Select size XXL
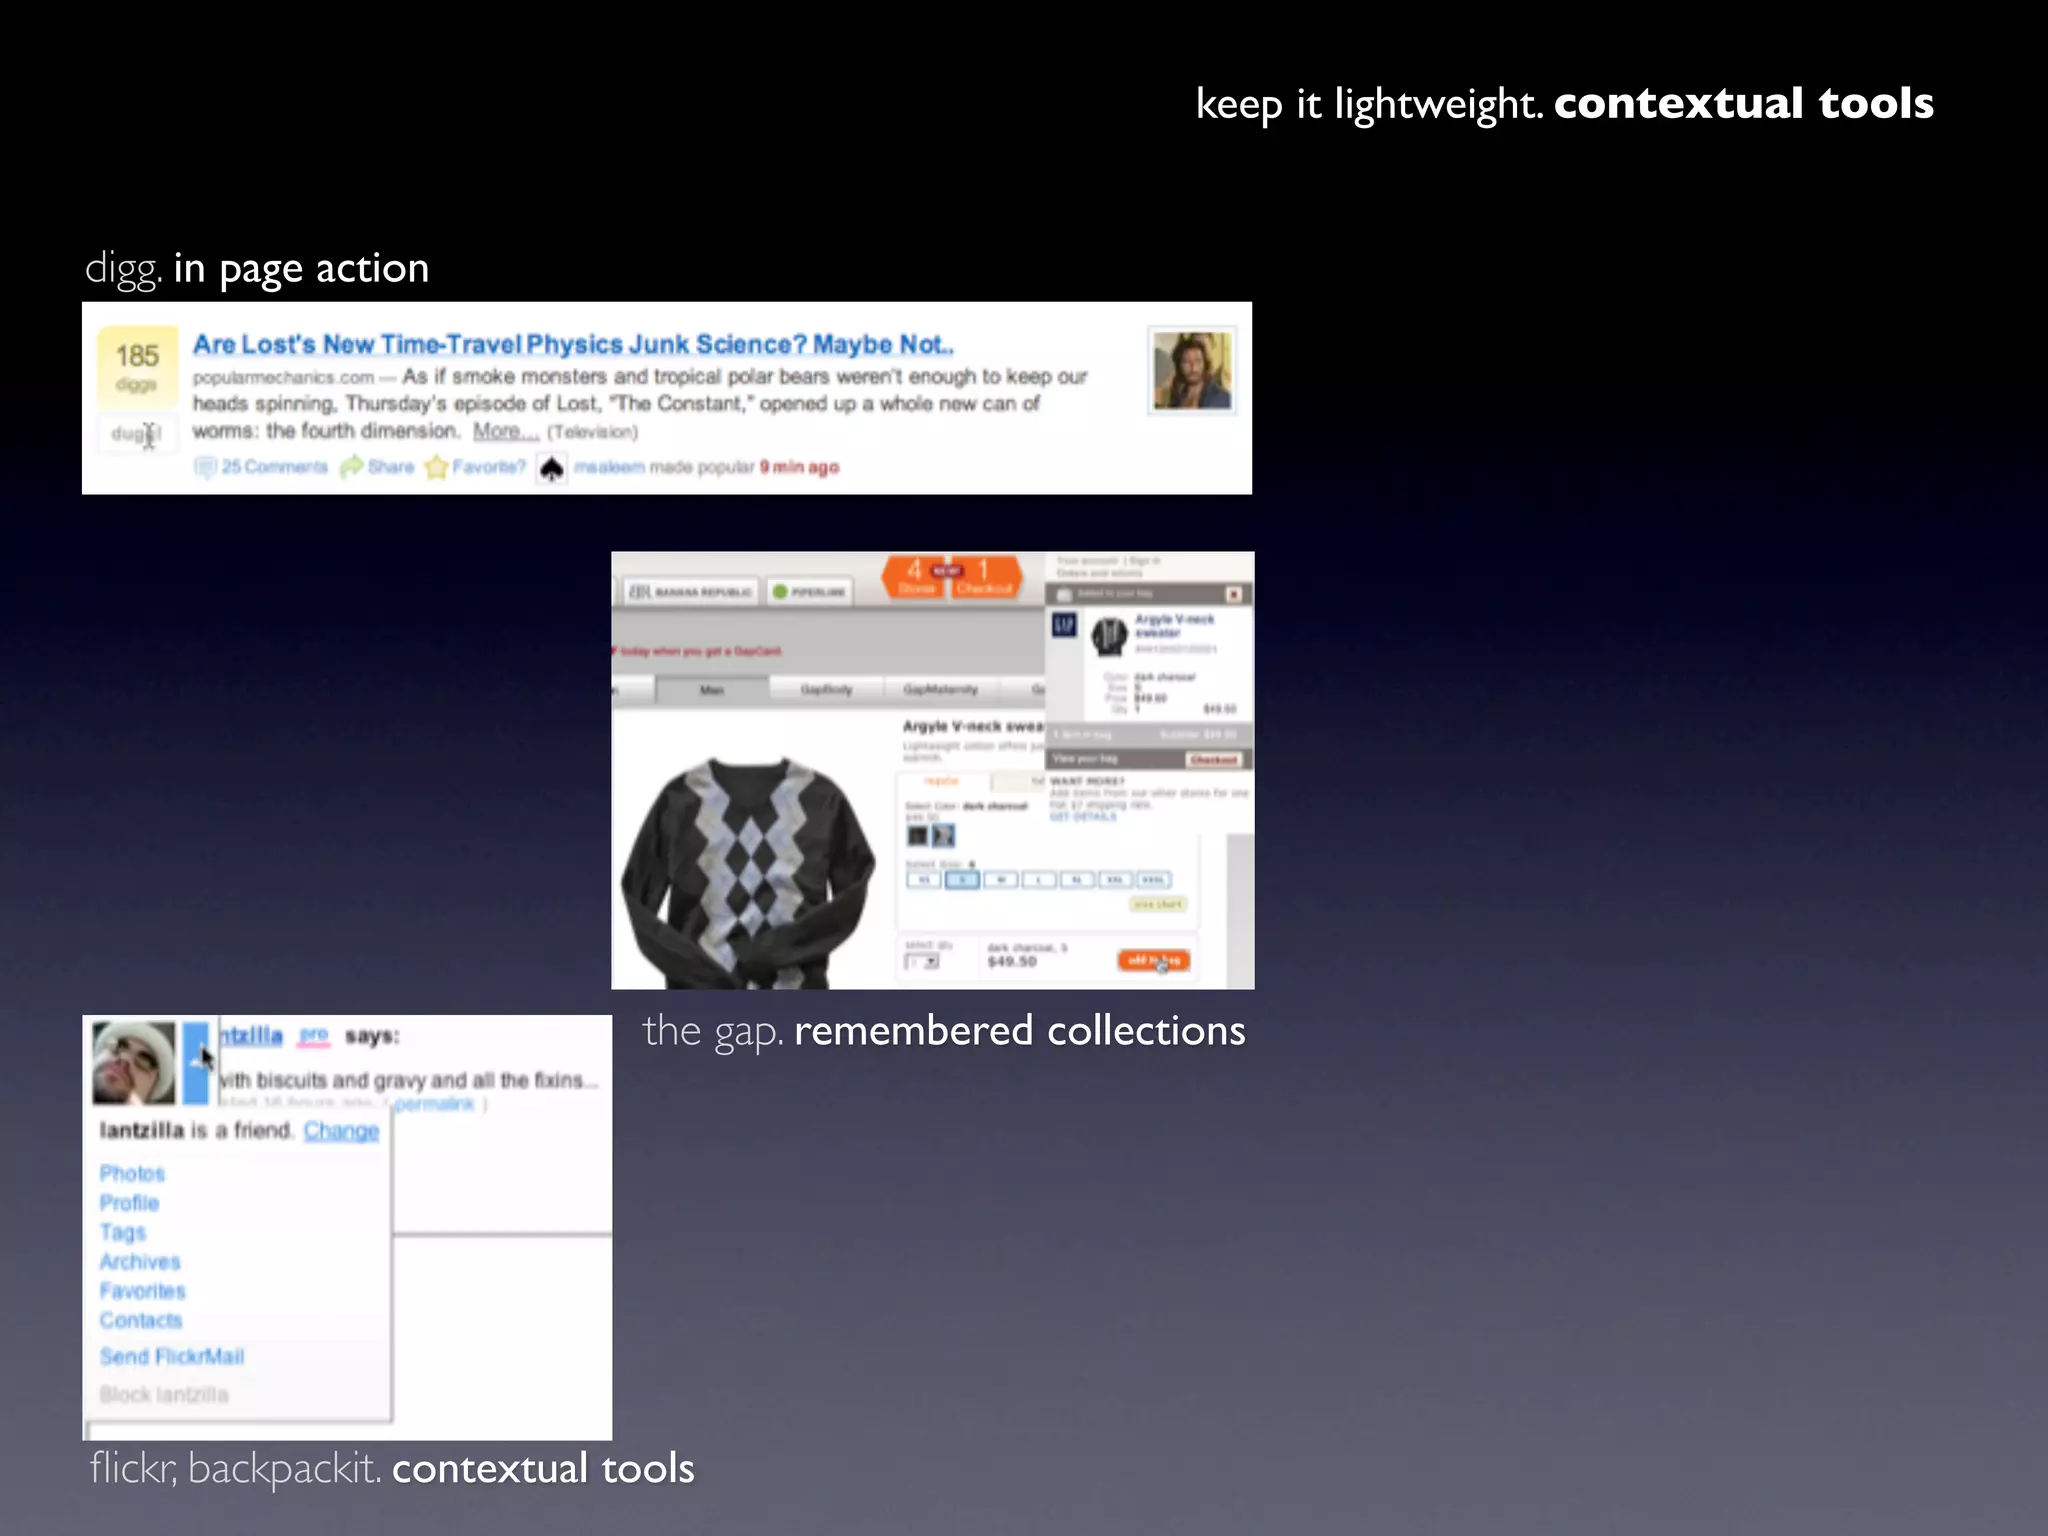 click(1115, 880)
